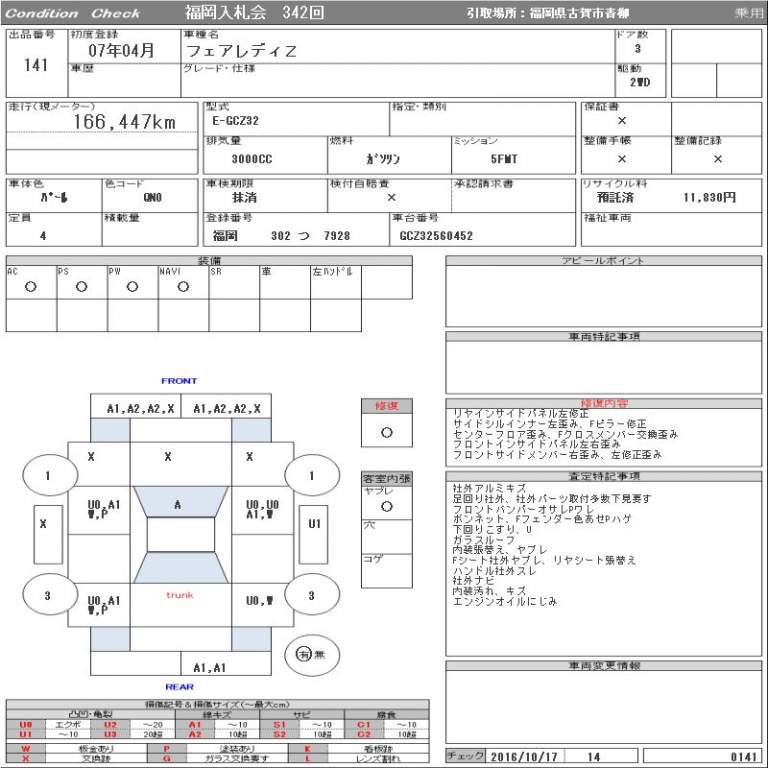Select the ヤブレ interior condition circle

click(x=386, y=506)
